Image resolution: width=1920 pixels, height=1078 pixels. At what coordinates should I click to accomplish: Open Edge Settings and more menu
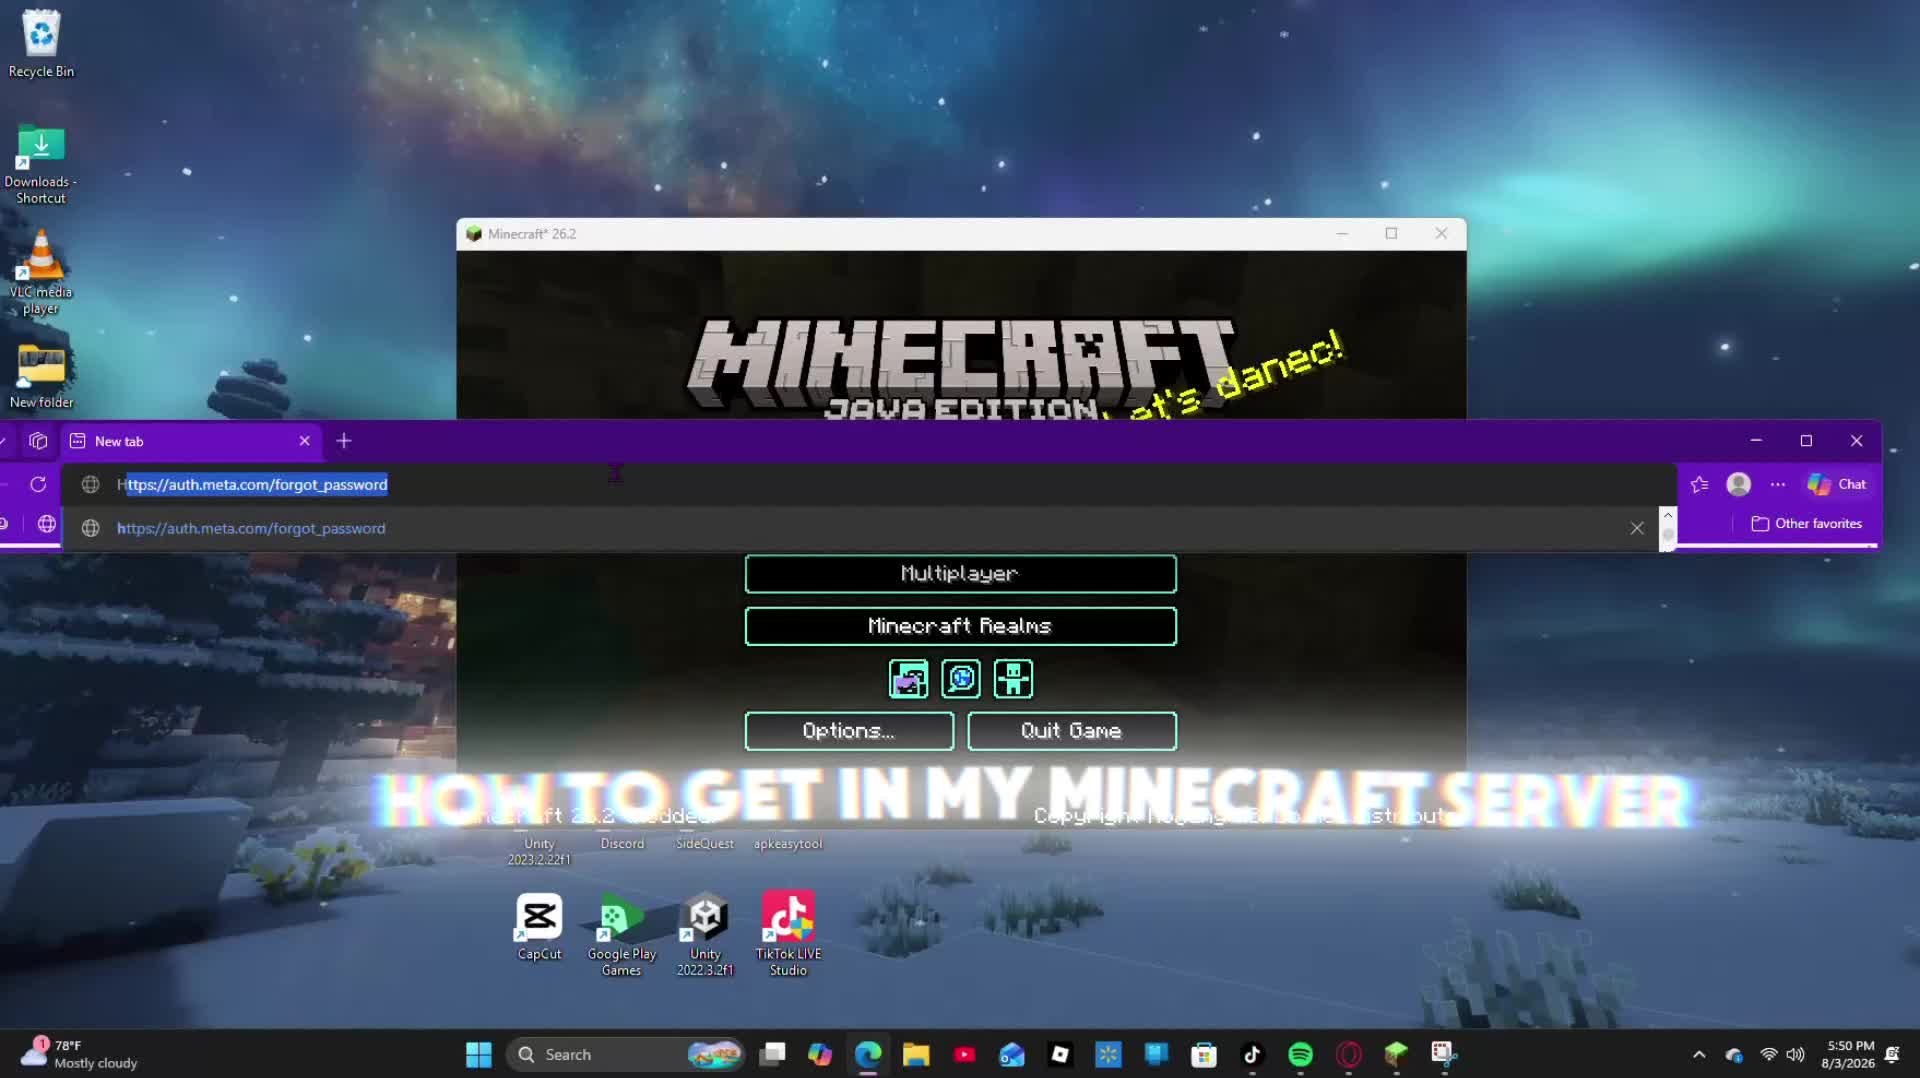[x=1778, y=484]
